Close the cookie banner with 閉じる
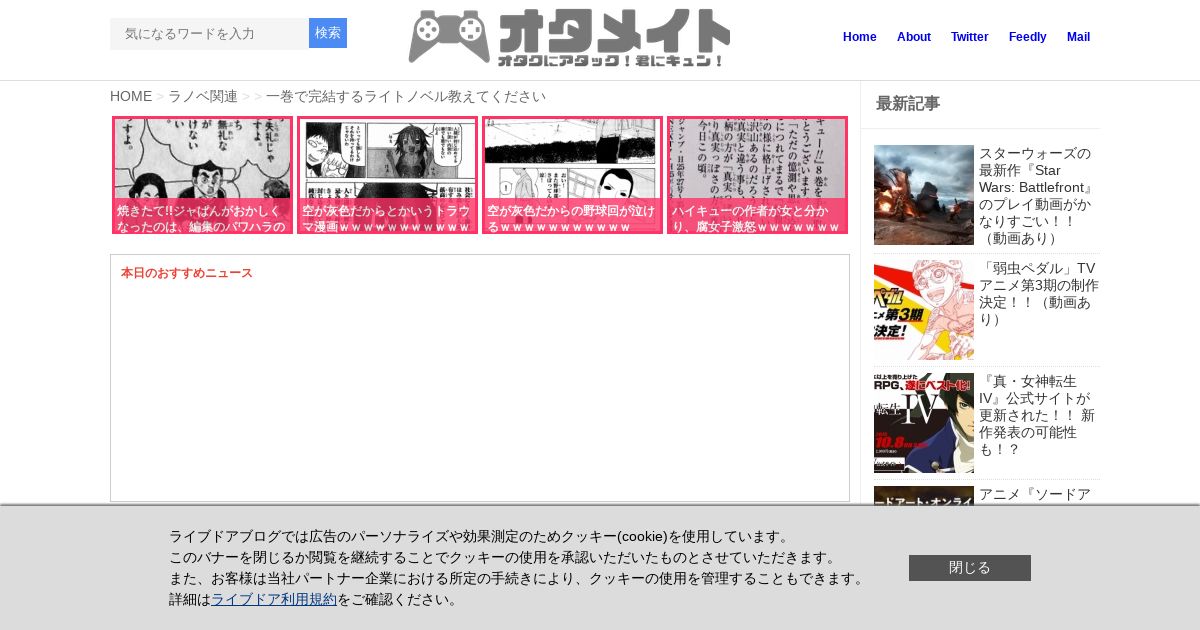 970,568
